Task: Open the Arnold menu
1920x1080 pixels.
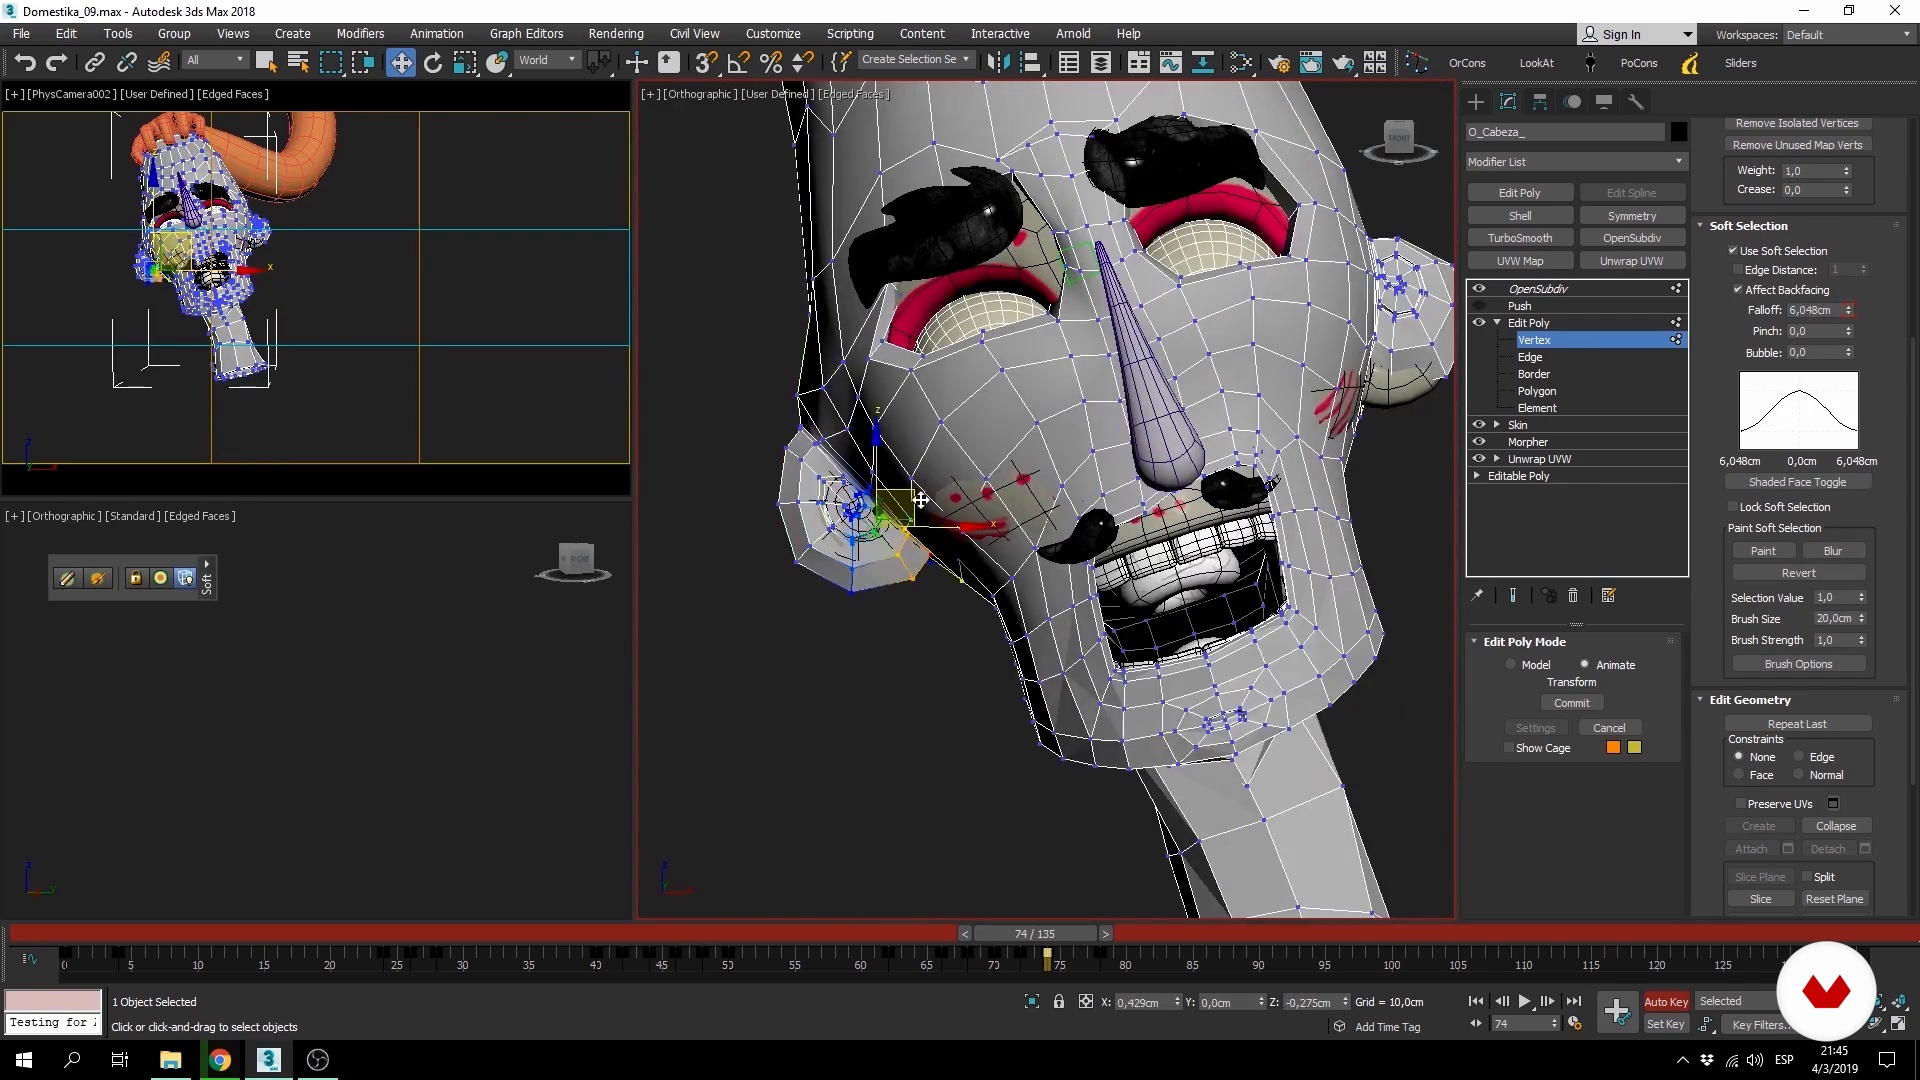Action: (x=1073, y=34)
